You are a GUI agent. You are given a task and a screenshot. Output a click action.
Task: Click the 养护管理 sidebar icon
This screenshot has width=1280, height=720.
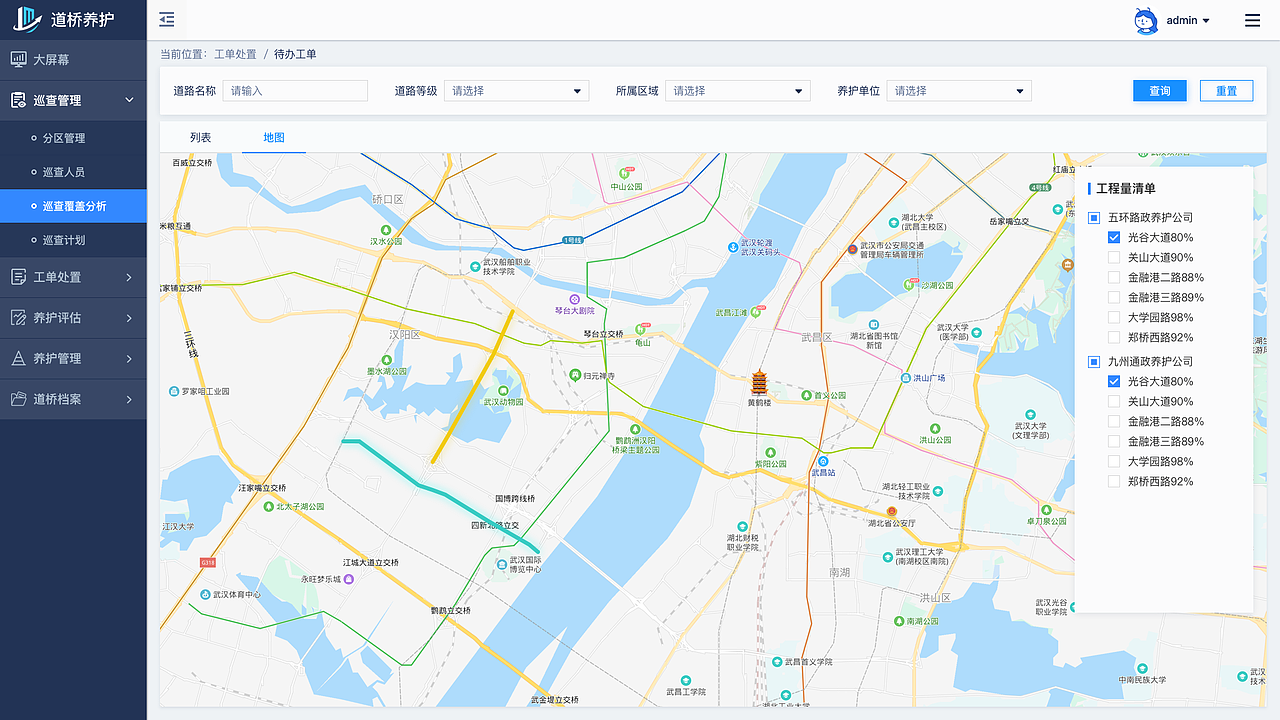[18, 358]
